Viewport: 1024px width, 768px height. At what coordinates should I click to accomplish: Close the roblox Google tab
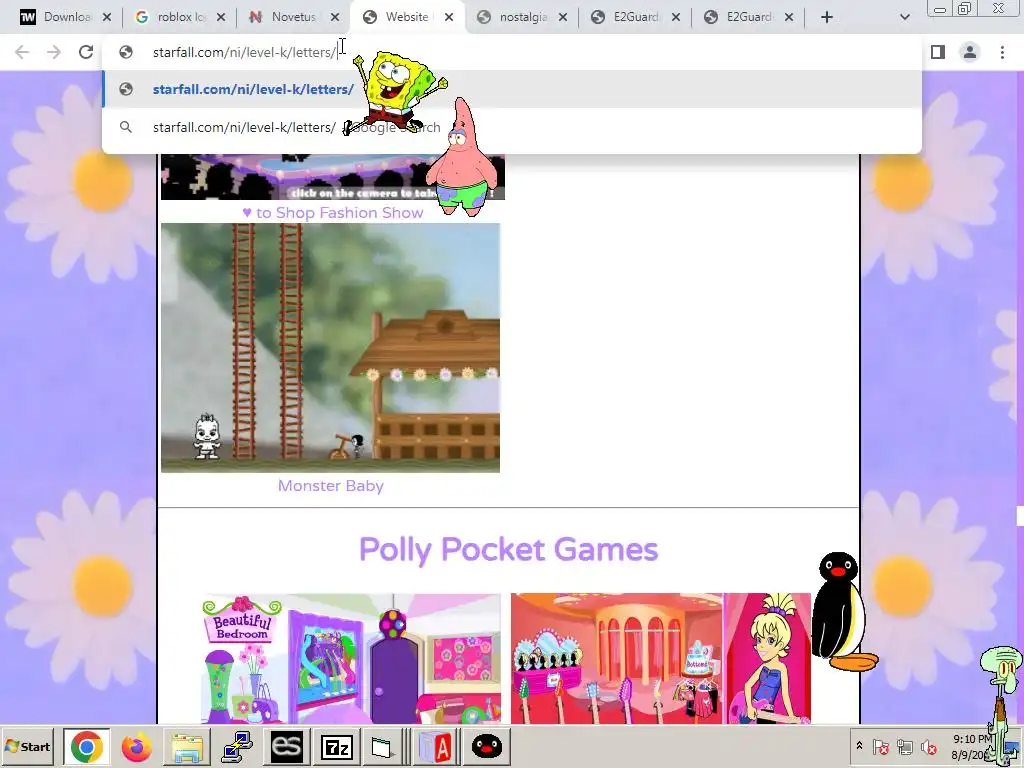(x=221, y=17)
